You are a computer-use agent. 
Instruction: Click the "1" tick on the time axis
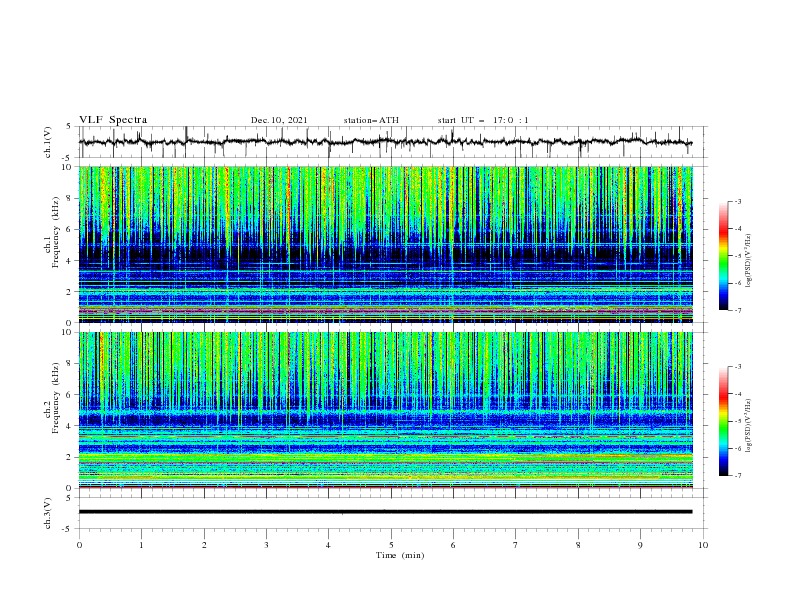(x=141, y=545)
